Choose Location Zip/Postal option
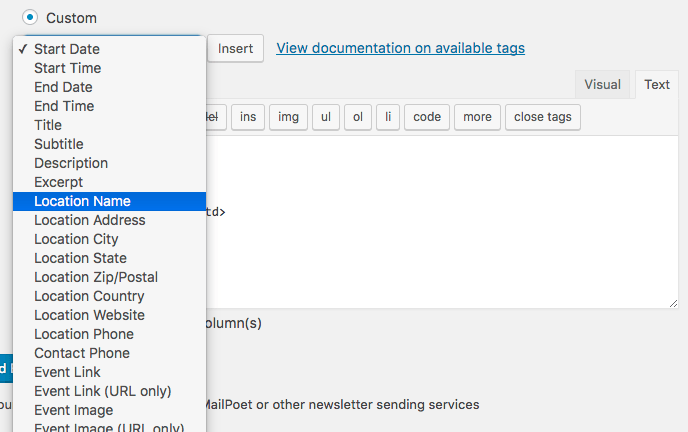 pos(109,277)
